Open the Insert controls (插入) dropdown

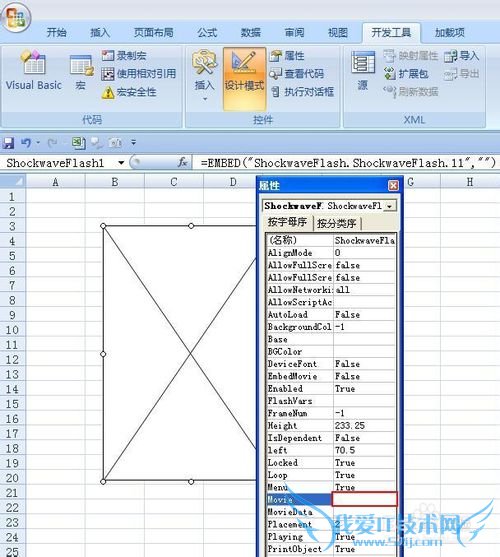point(205,75)
